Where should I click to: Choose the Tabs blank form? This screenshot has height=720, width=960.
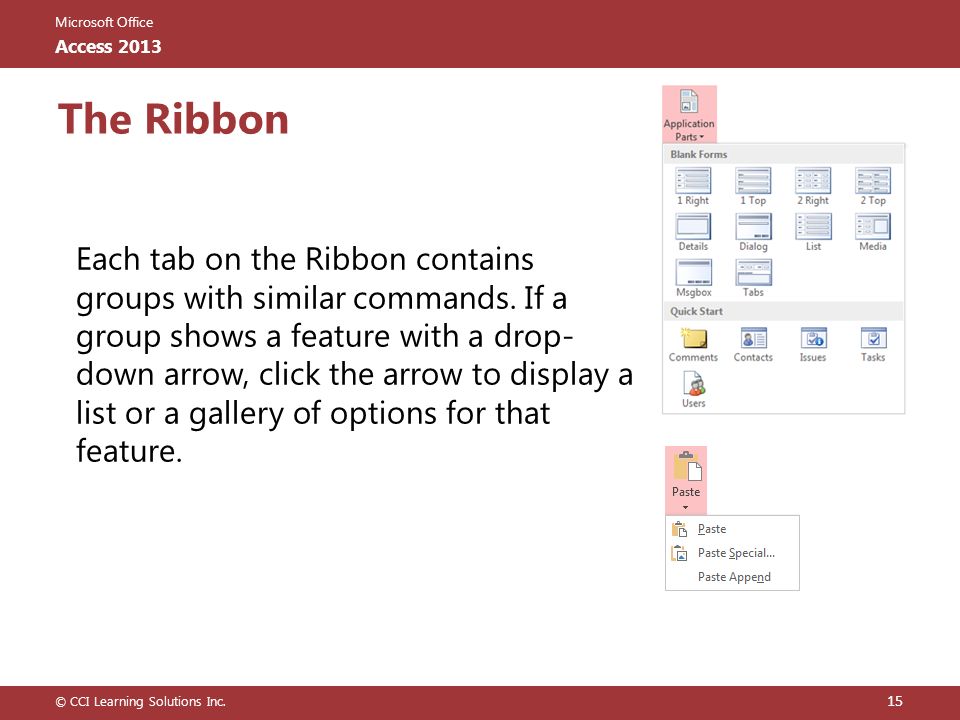753,279
